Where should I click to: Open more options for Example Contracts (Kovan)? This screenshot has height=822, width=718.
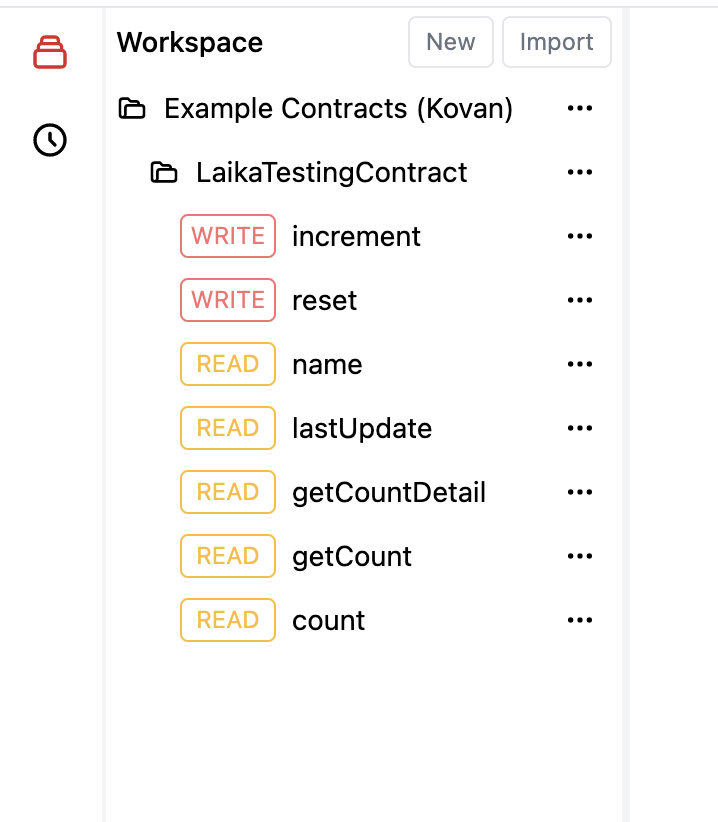click(x=580, y=109)
